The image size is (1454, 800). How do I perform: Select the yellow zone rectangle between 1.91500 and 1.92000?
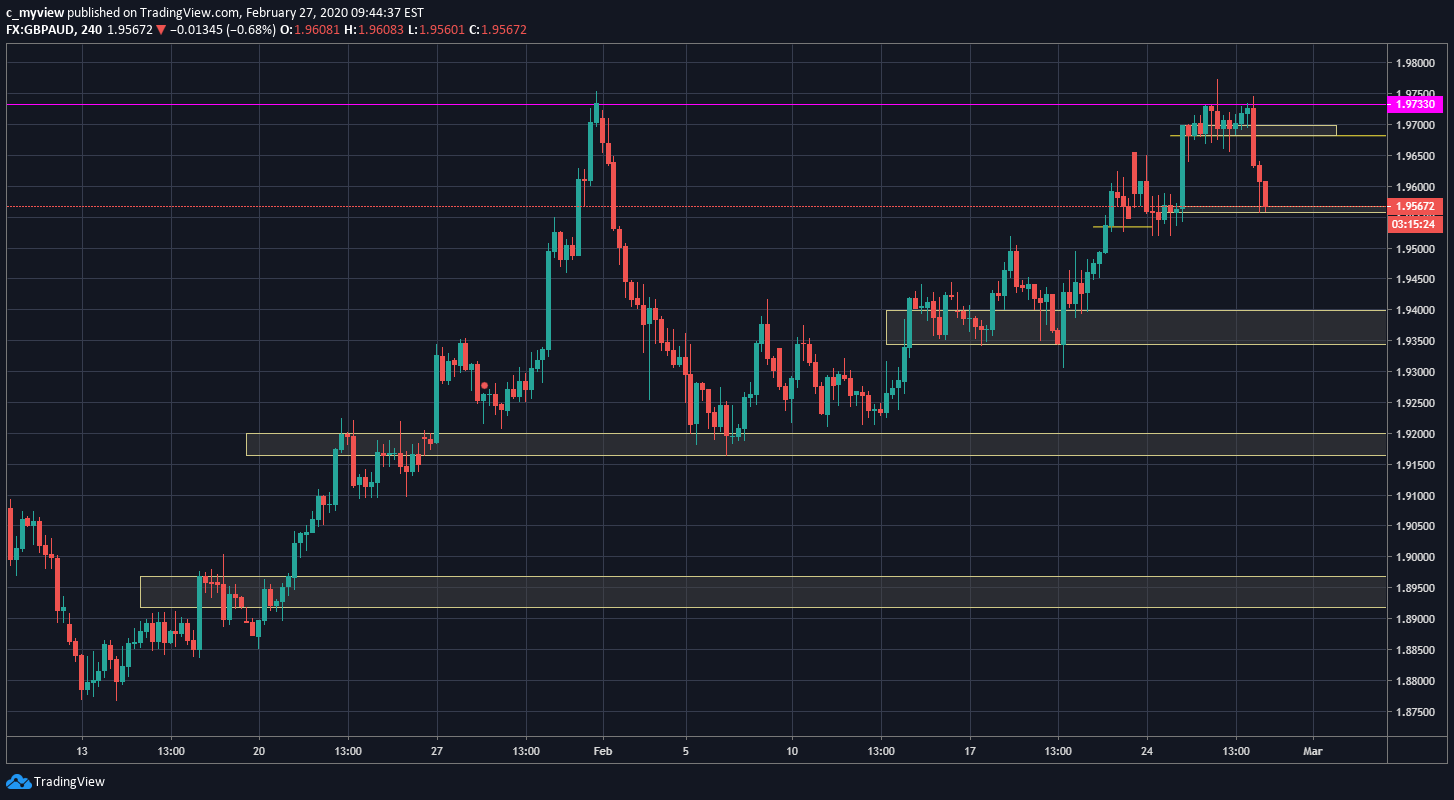[816, 444]
